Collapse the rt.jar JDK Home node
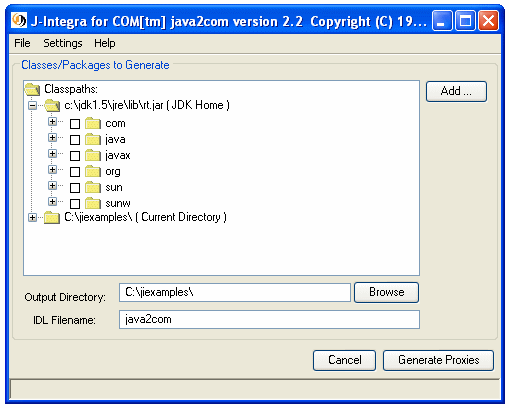Viewport: 509px width, 408px height. (x=32, y=106)
